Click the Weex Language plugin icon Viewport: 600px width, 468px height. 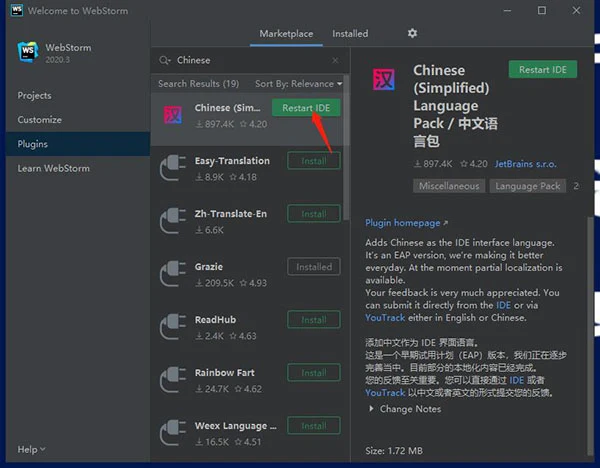173,433
